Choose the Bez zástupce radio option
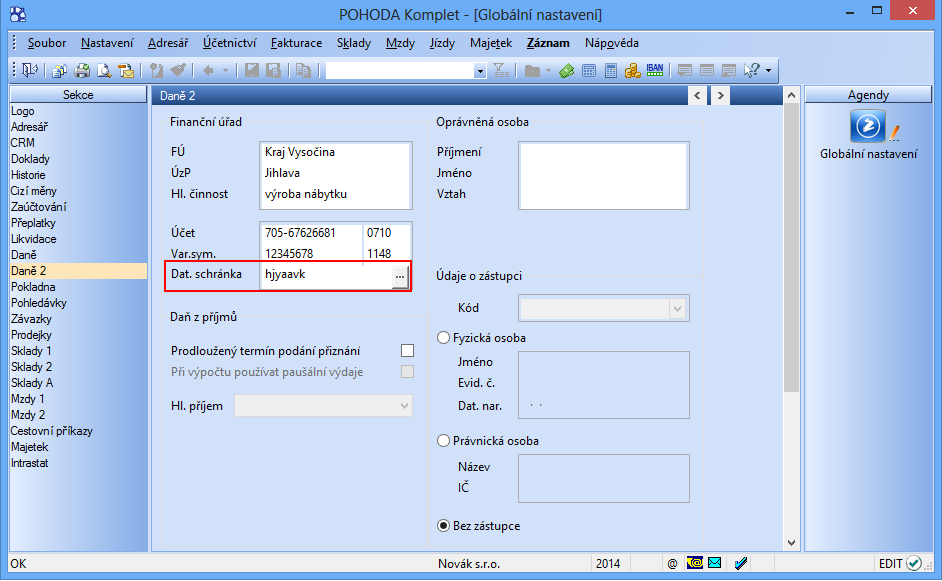This screenshot has width=942, height=581. click(443, 526)
